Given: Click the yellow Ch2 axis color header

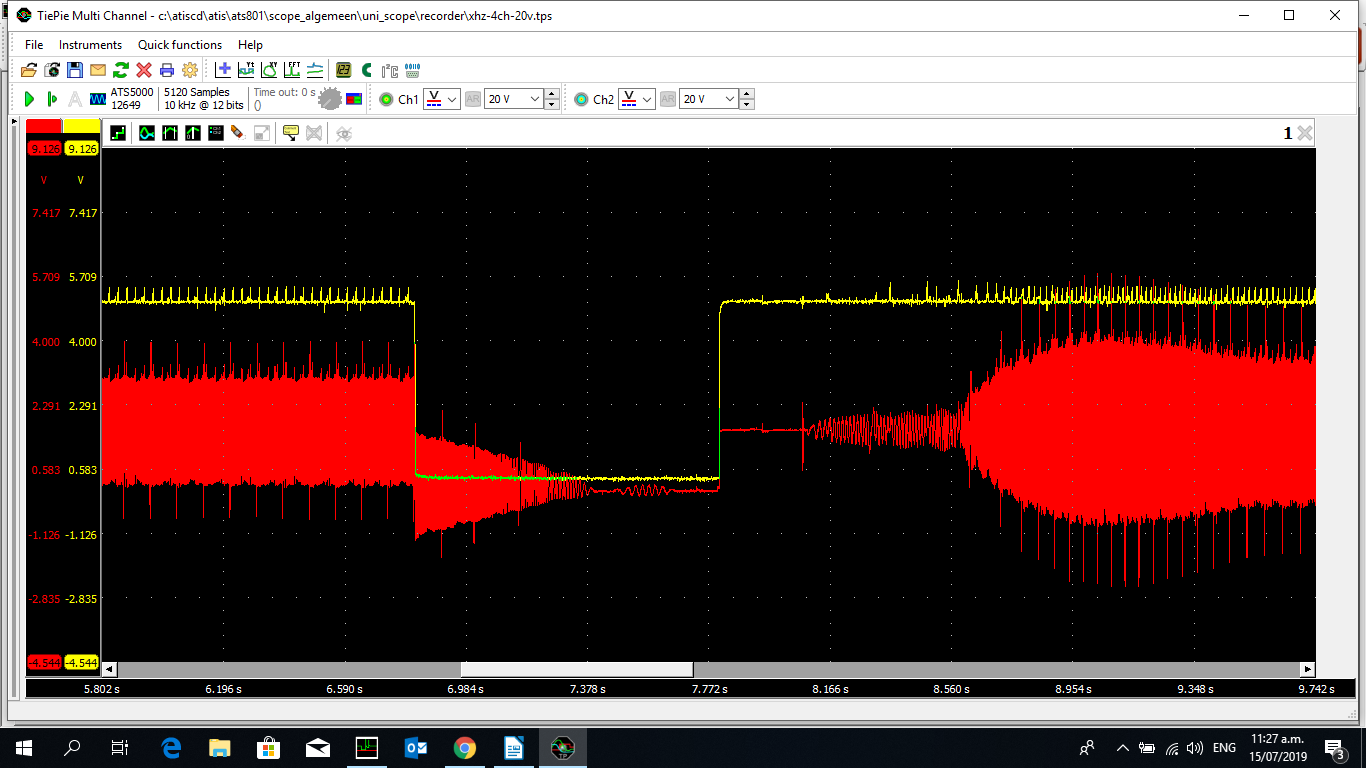Looking at the screenshot, I should [81, 126].
